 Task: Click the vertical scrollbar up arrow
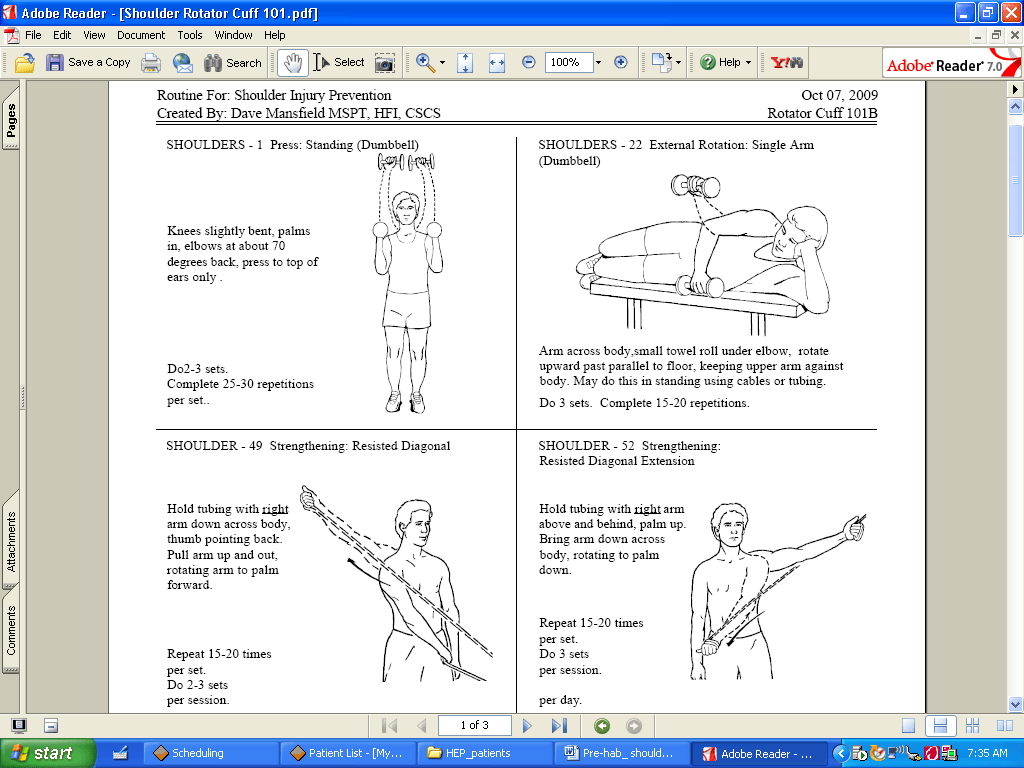pos(1015,106)
